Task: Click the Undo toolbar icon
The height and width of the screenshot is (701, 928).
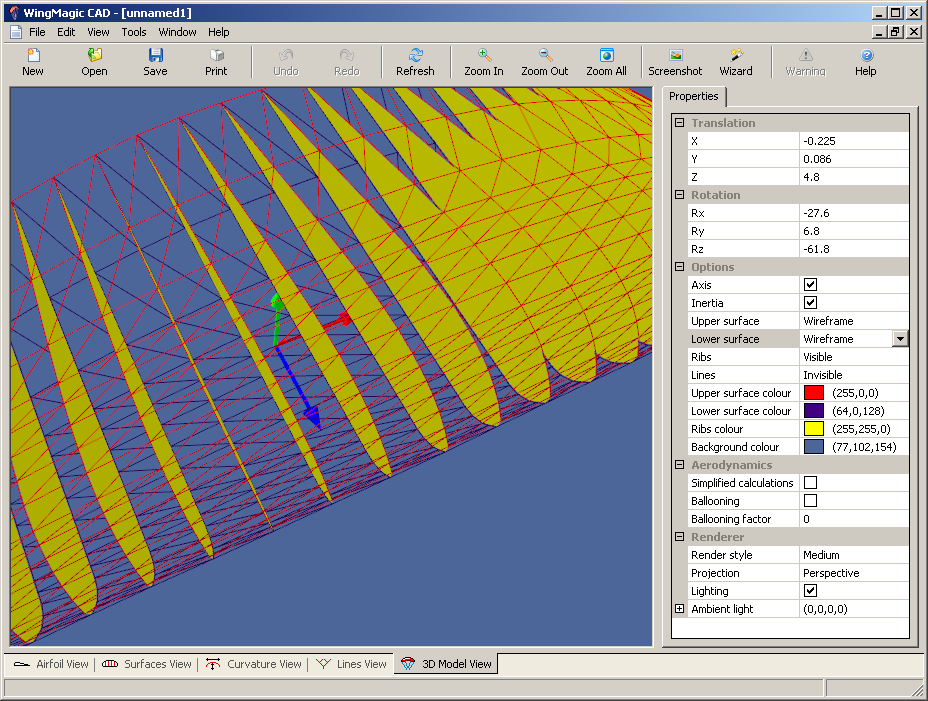Action: tap(286, 55)
